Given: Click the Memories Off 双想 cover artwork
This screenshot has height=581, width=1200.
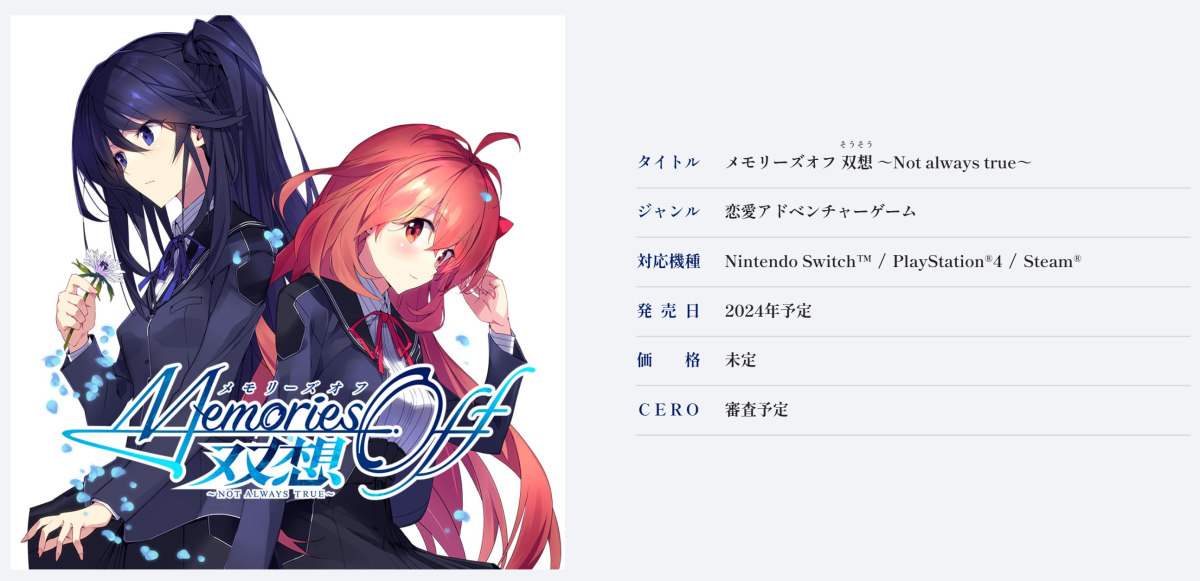Looking at the screenshot, I should pyautogui.click(x=288, y=292).
